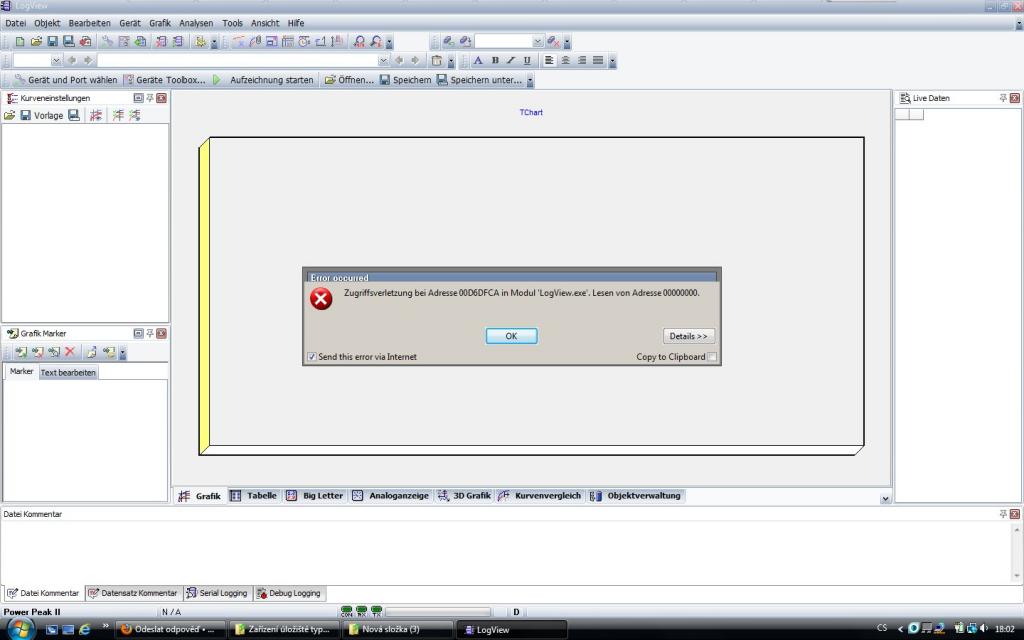1024x640 pixels.
Task: Pin the Live Daten panel
Action: pyautogui.click(x=1003, y=98)
